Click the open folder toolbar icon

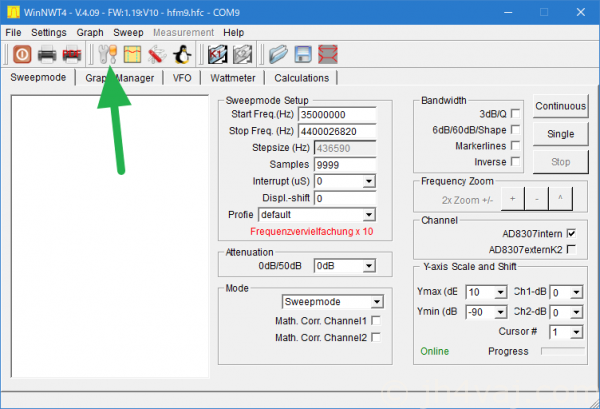(277, 54)
